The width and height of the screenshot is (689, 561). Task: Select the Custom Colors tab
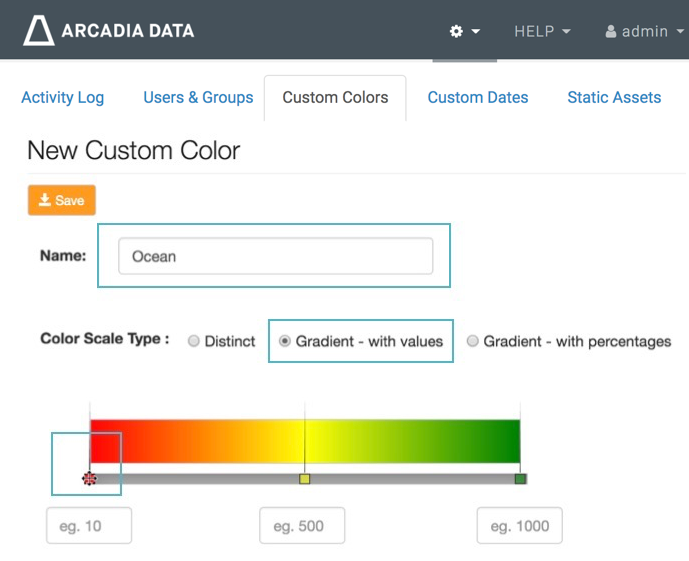tap(335, 97)
